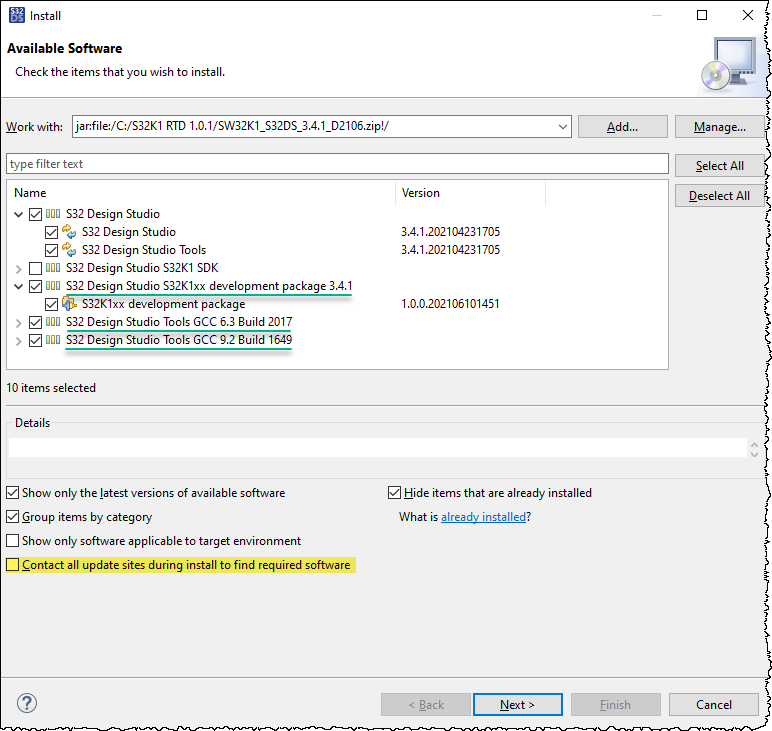Close the Install window
772x731 pixels.
click(x=747, y=15)
